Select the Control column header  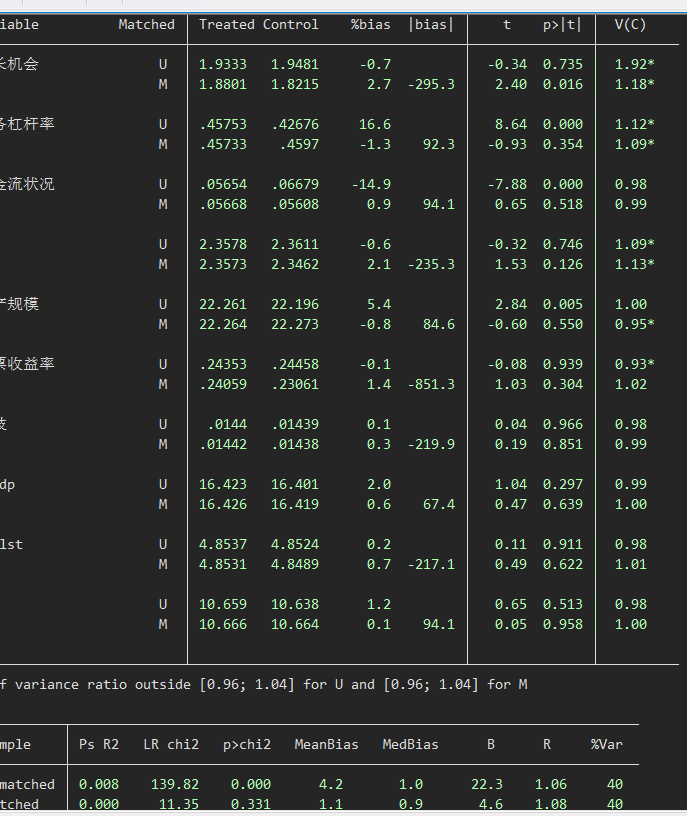pyautogui.click(x=290, y=24)
